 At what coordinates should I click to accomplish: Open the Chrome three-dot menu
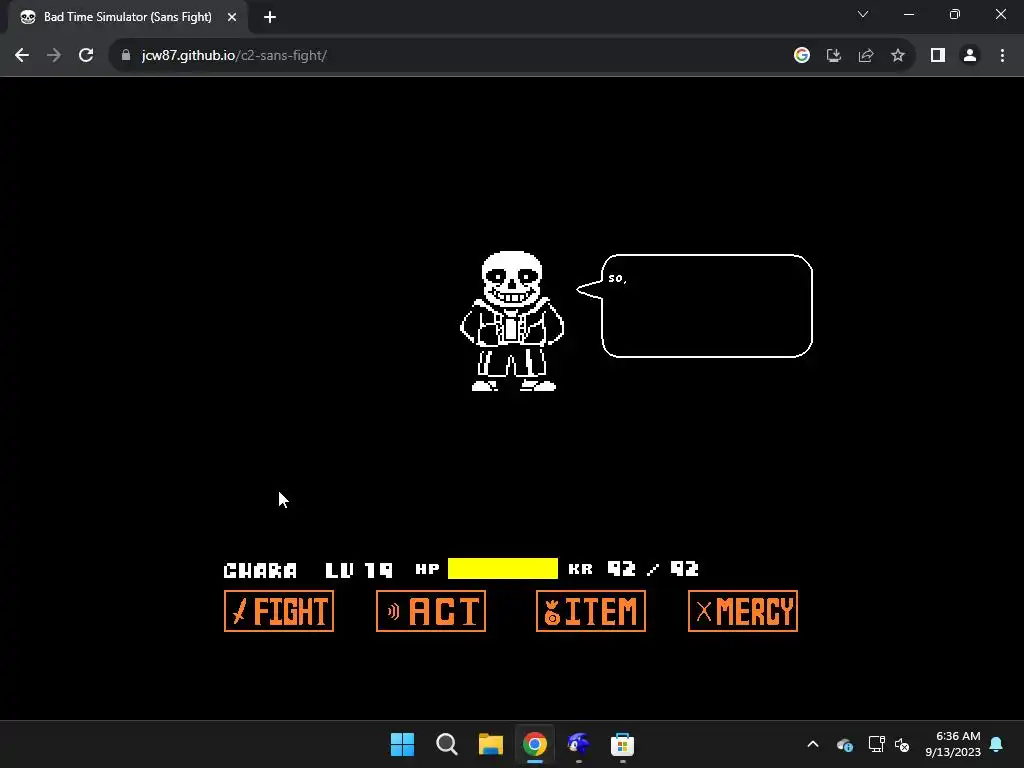pos(1002,56)
